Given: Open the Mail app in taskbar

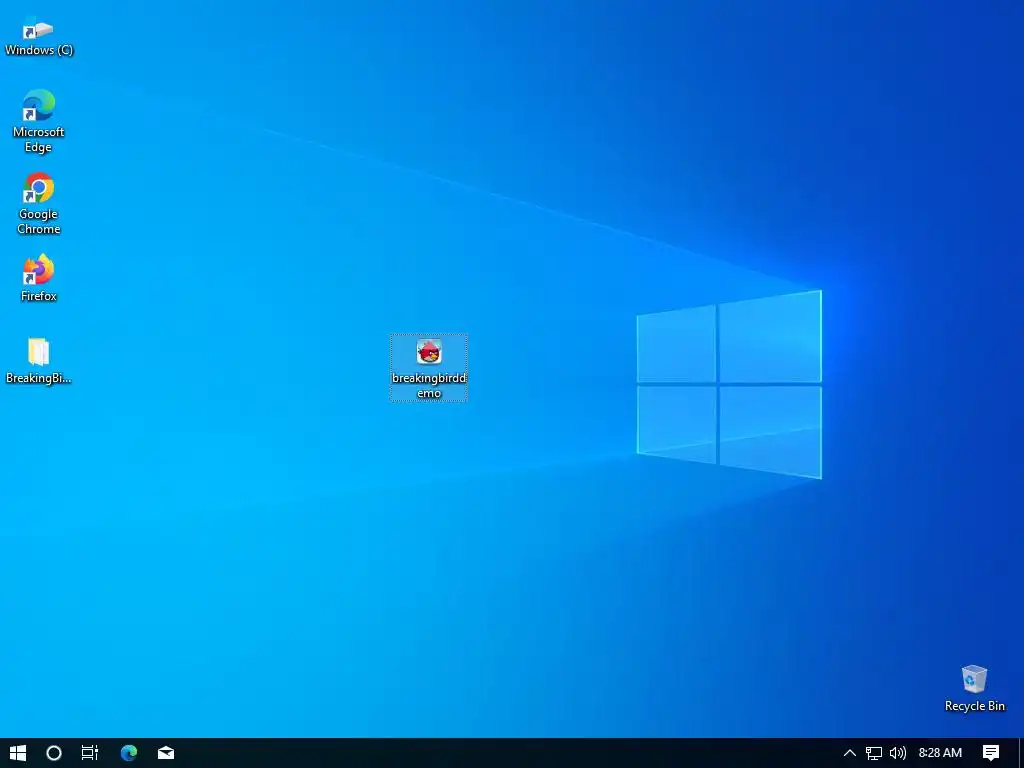Looking at the screenshot, I should pos(166,753).
